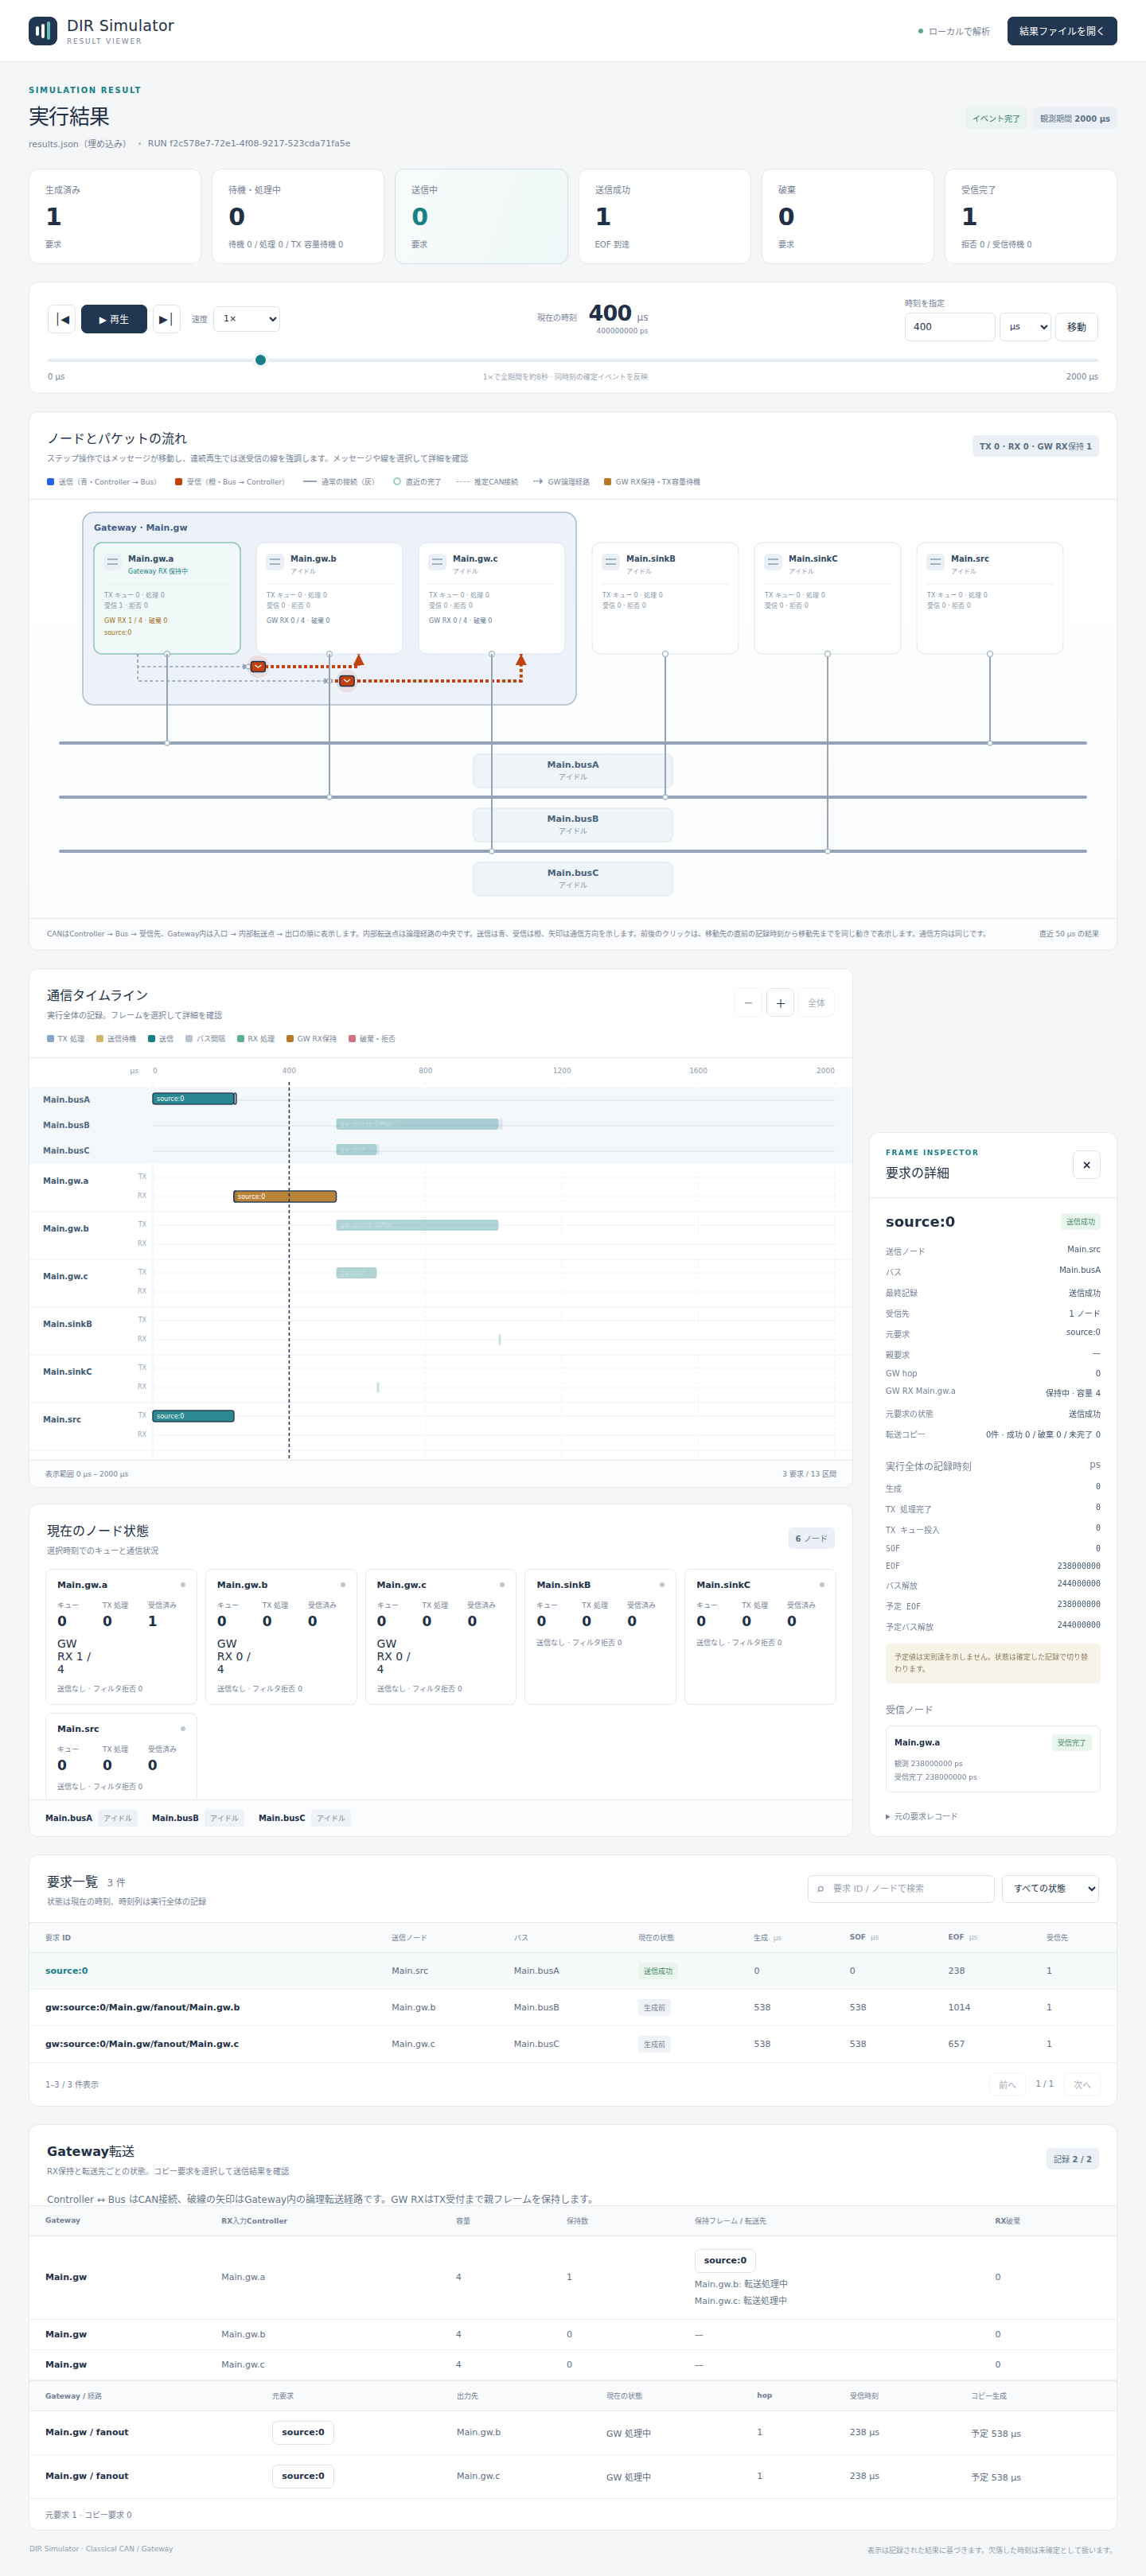Screen dimensions: 1146x2576
Task: Select the 送信成功 summary card
Action: [665, 216]
